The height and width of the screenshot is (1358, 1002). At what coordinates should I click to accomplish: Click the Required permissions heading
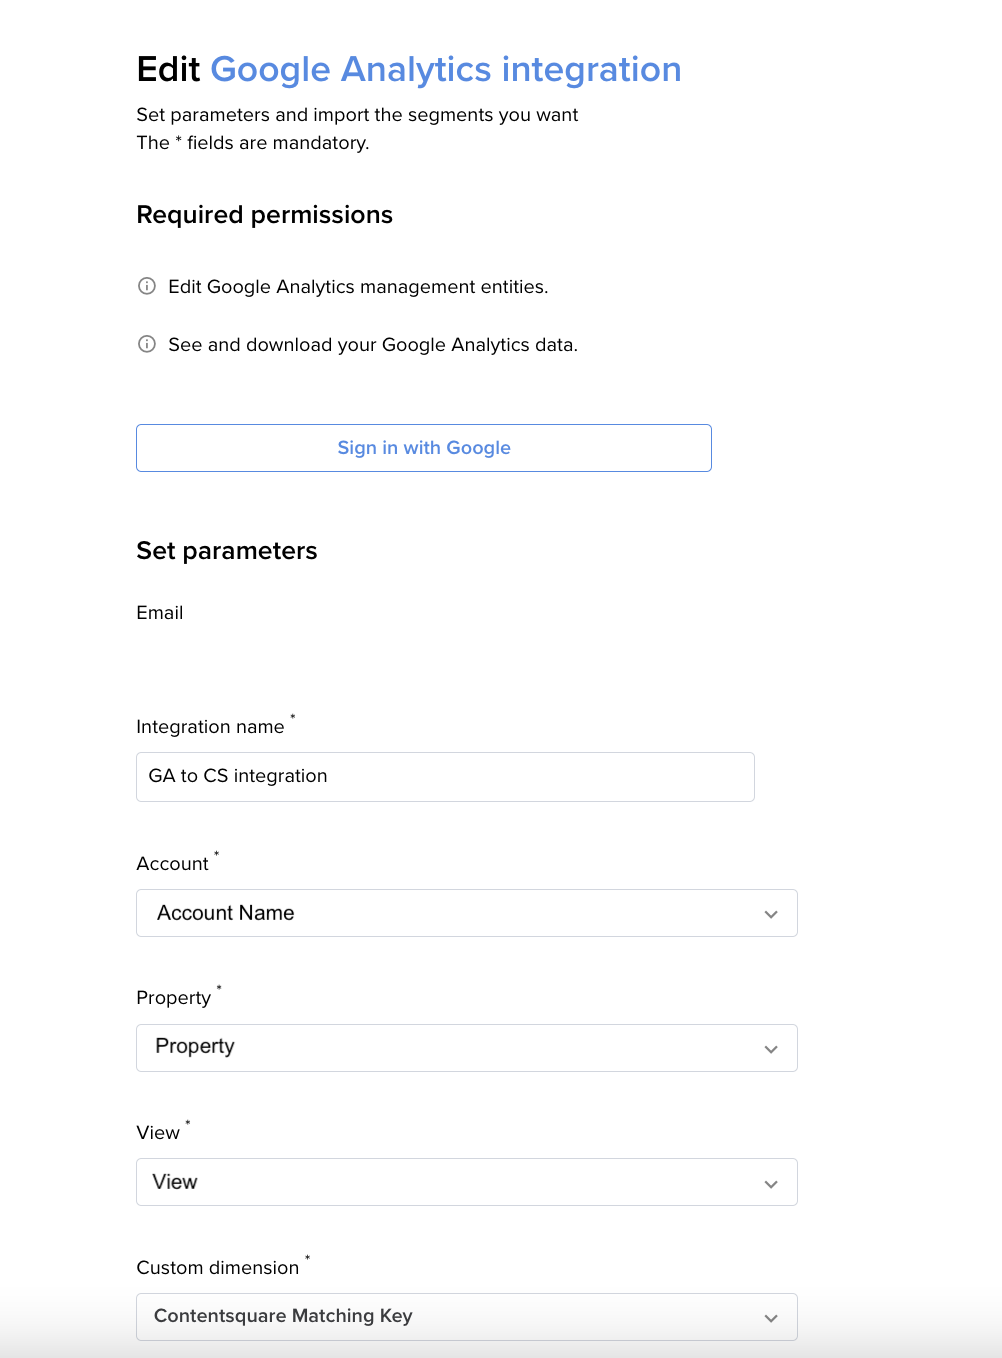[264, 214]
